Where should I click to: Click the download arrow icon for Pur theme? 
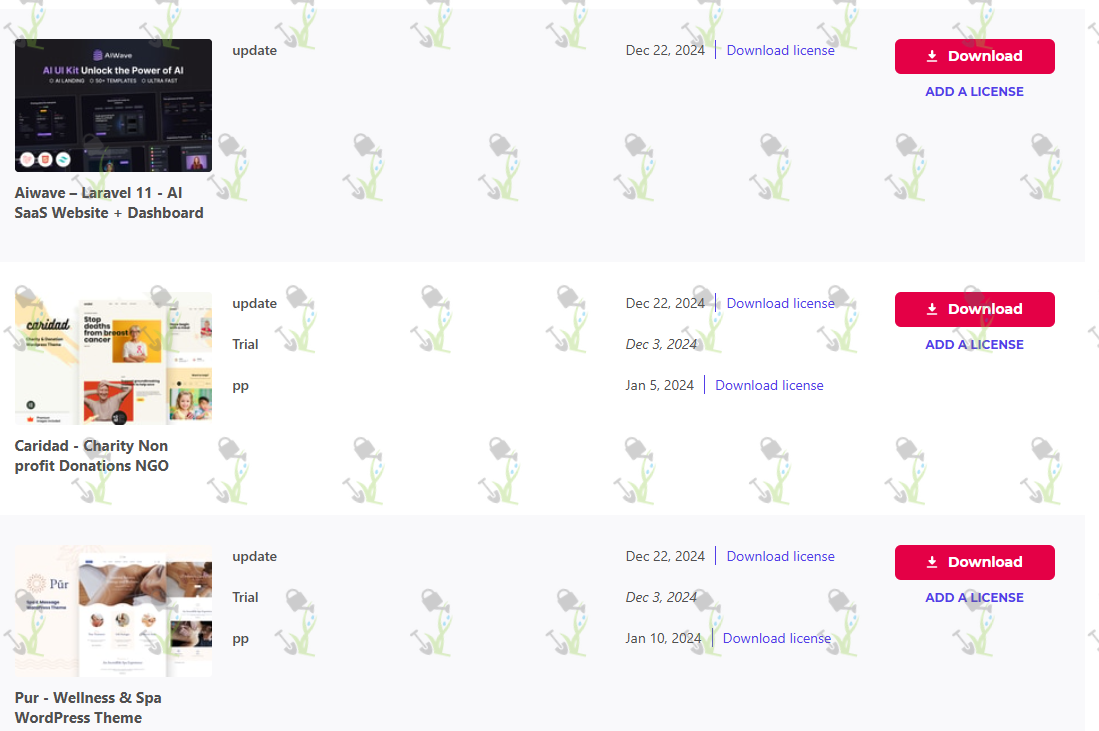pyautogui.click(x=931, y=562)
